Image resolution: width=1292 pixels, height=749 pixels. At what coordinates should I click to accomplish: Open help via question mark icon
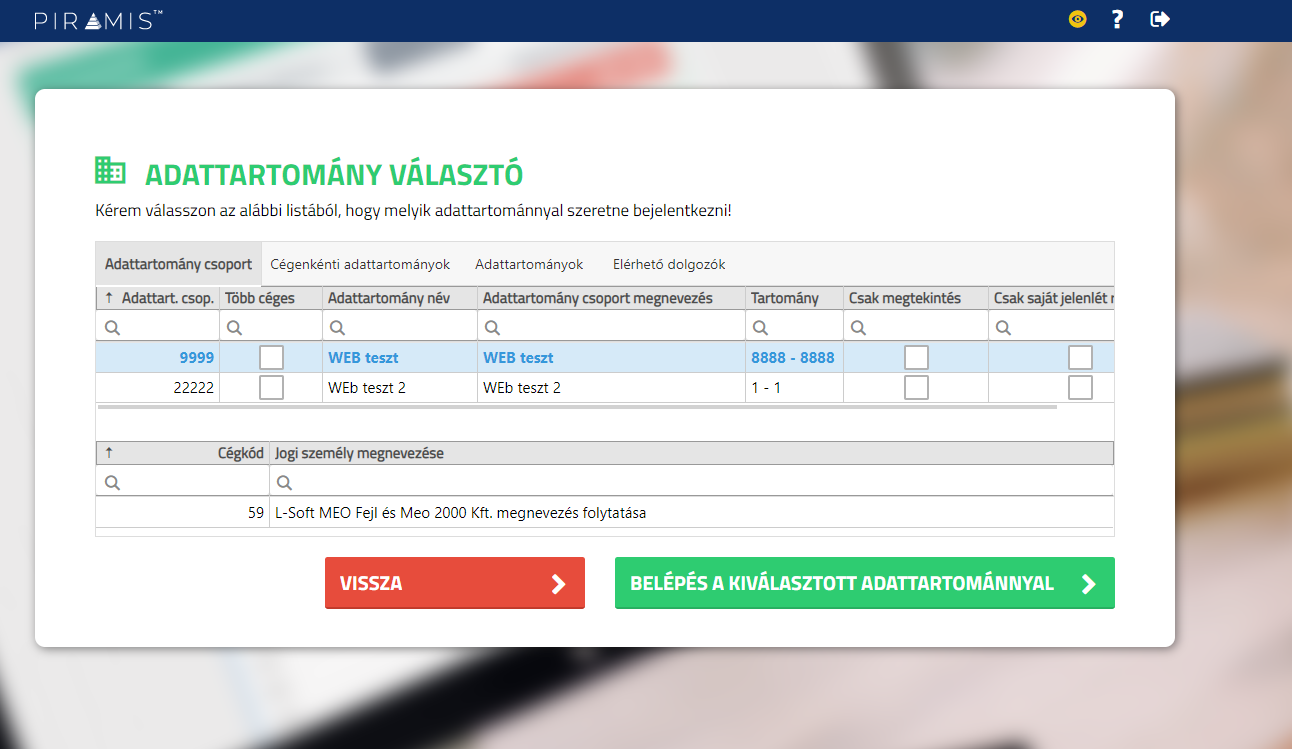(1118, 19)
